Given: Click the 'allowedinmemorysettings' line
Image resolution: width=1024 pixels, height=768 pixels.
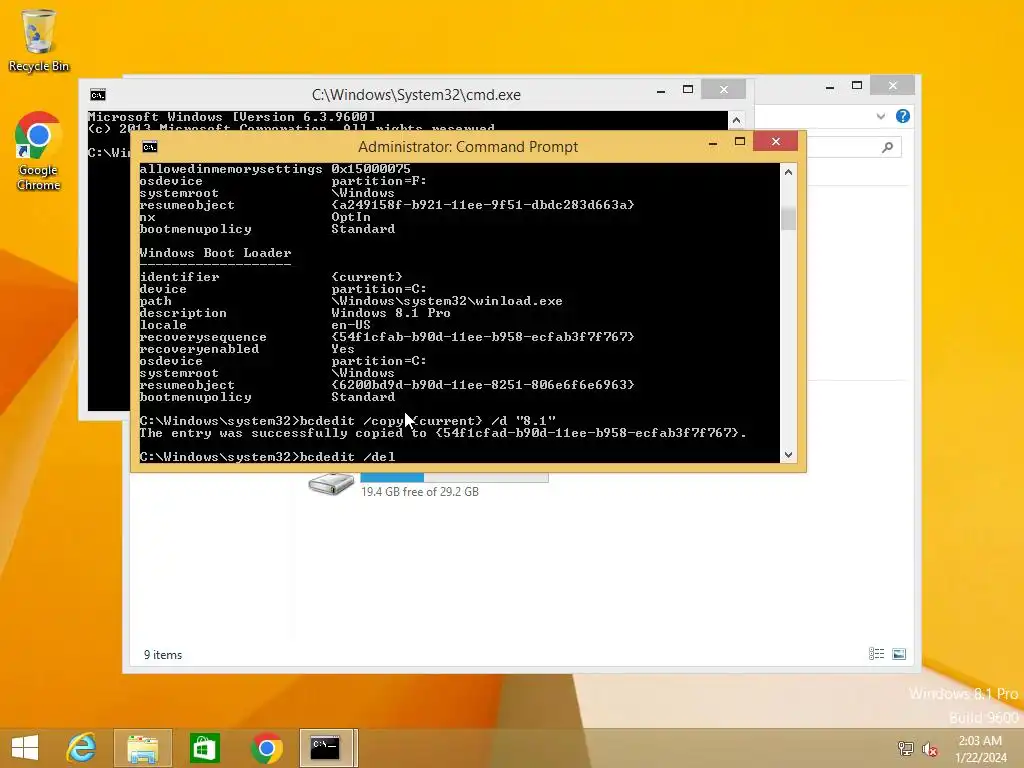Looking at the screenshot, I should click(275, 169).
